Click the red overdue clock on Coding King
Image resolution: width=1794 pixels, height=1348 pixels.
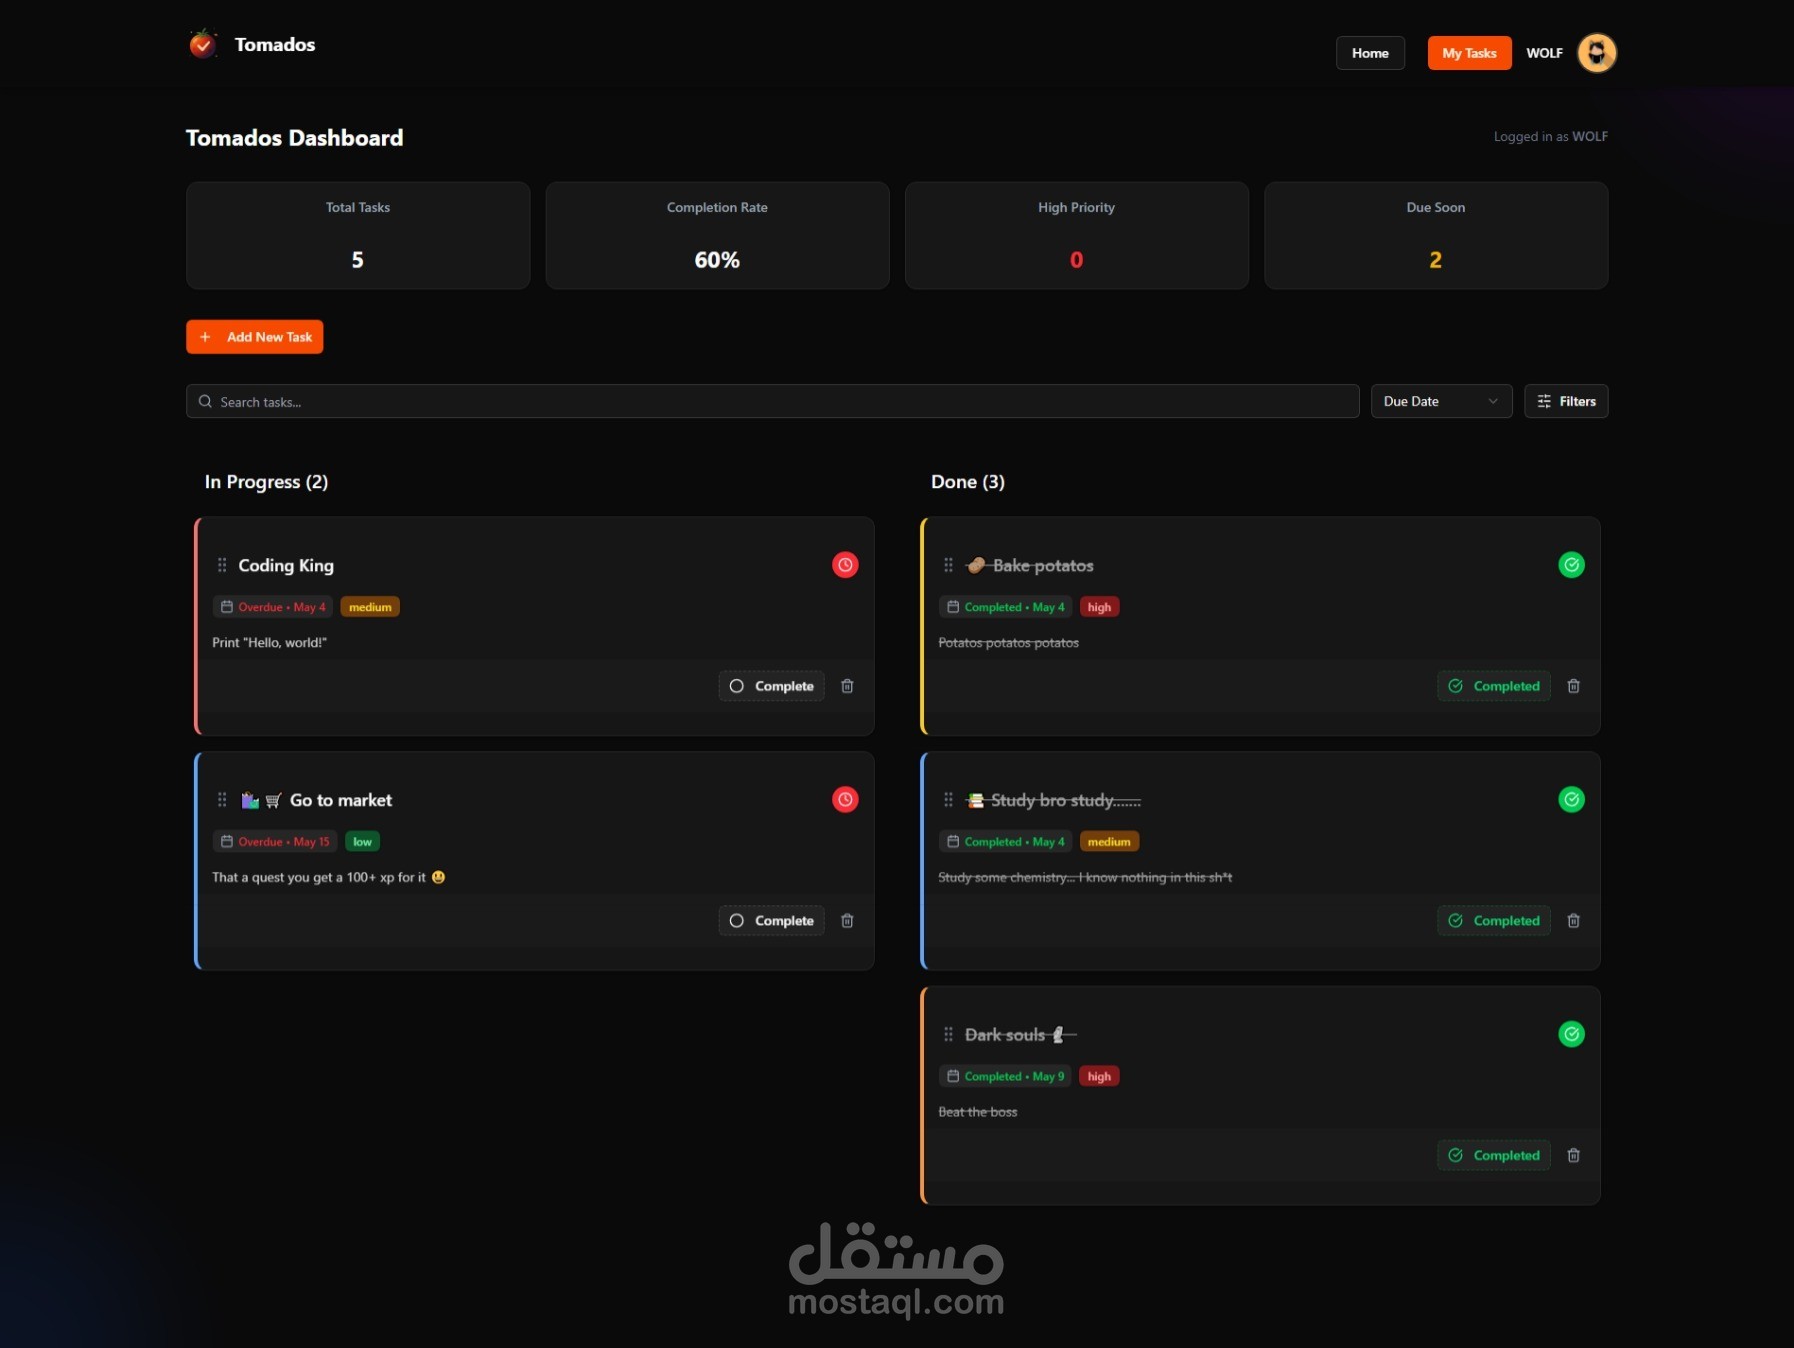pos(845,565)
